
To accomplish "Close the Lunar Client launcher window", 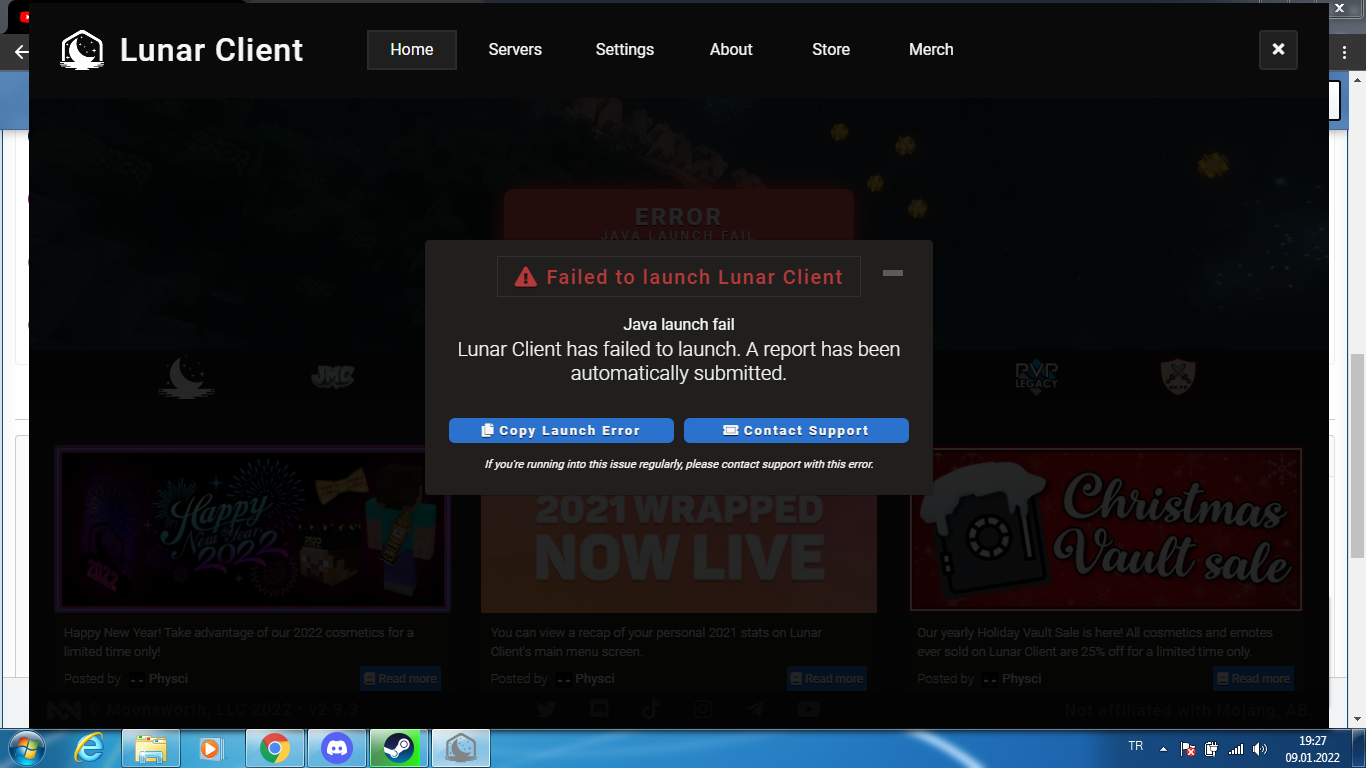I will pyautogui.click(x=1278, y=49).
